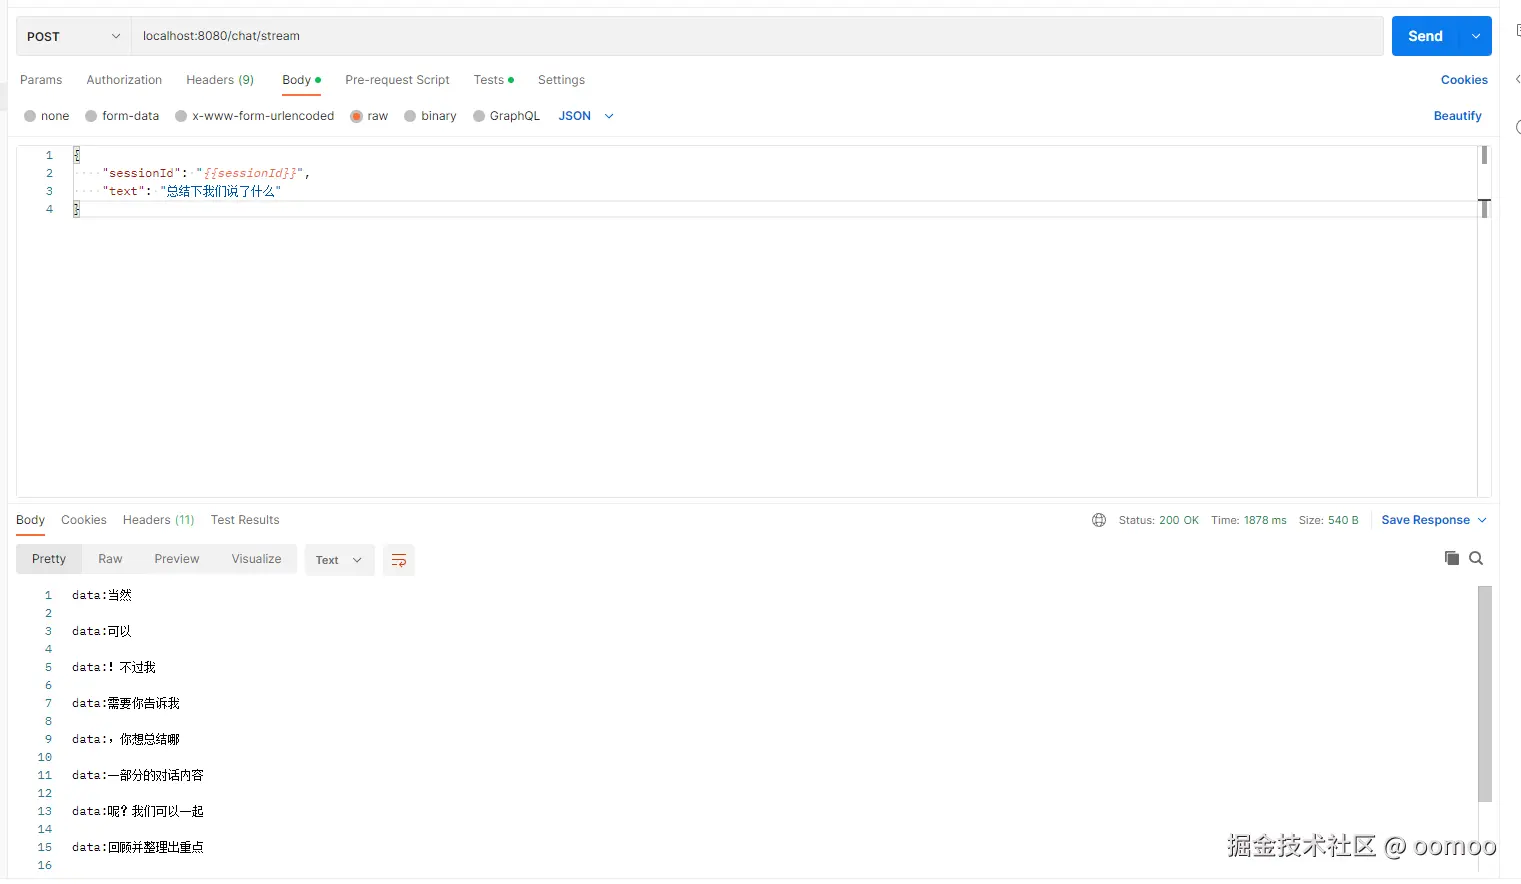The height and width of the screenshot is (884, 1521).
Task: Click response line "data:呢? 我们可以一起"
Action: click(138, 811)
